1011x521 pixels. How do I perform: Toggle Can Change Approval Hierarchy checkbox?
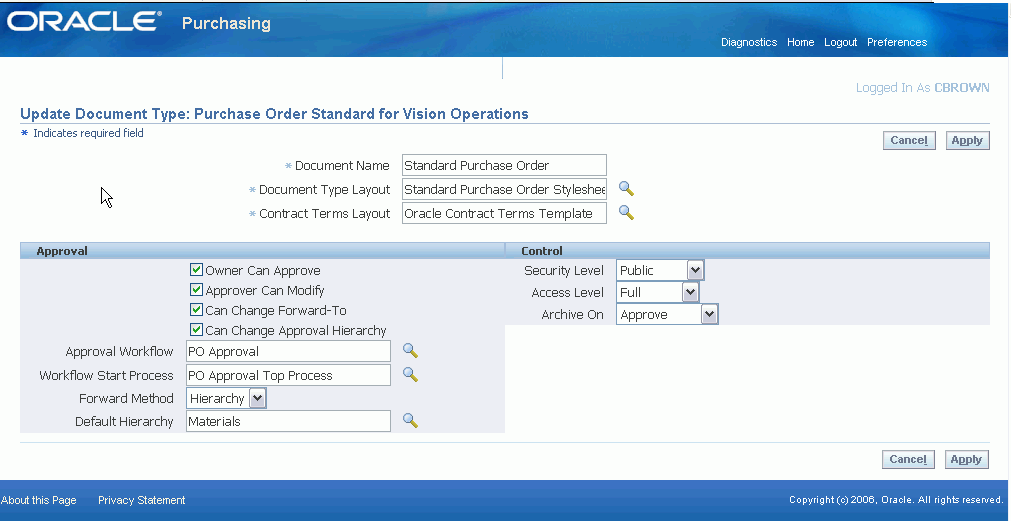click(197, 329)
